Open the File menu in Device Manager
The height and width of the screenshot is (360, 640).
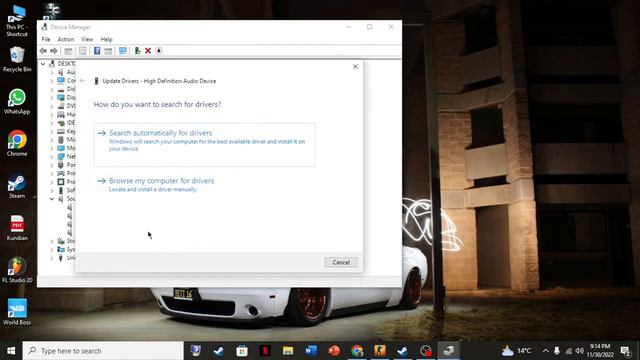pos(46,39)
